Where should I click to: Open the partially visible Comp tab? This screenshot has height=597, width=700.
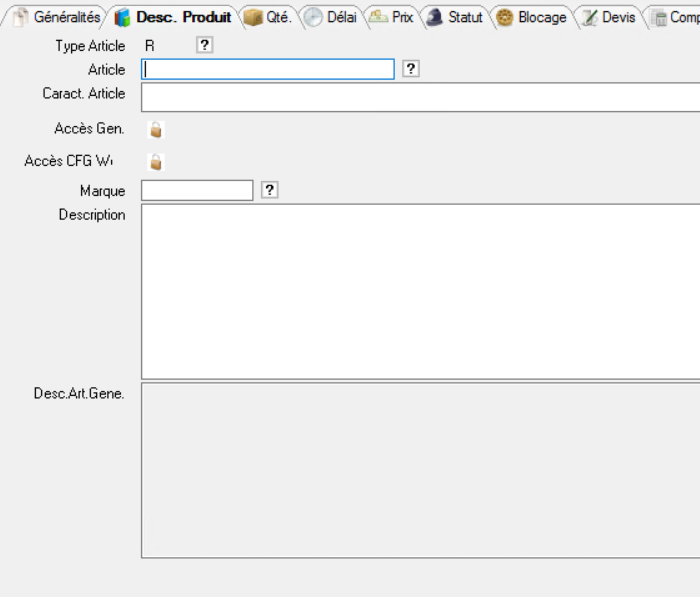point(673,17)
